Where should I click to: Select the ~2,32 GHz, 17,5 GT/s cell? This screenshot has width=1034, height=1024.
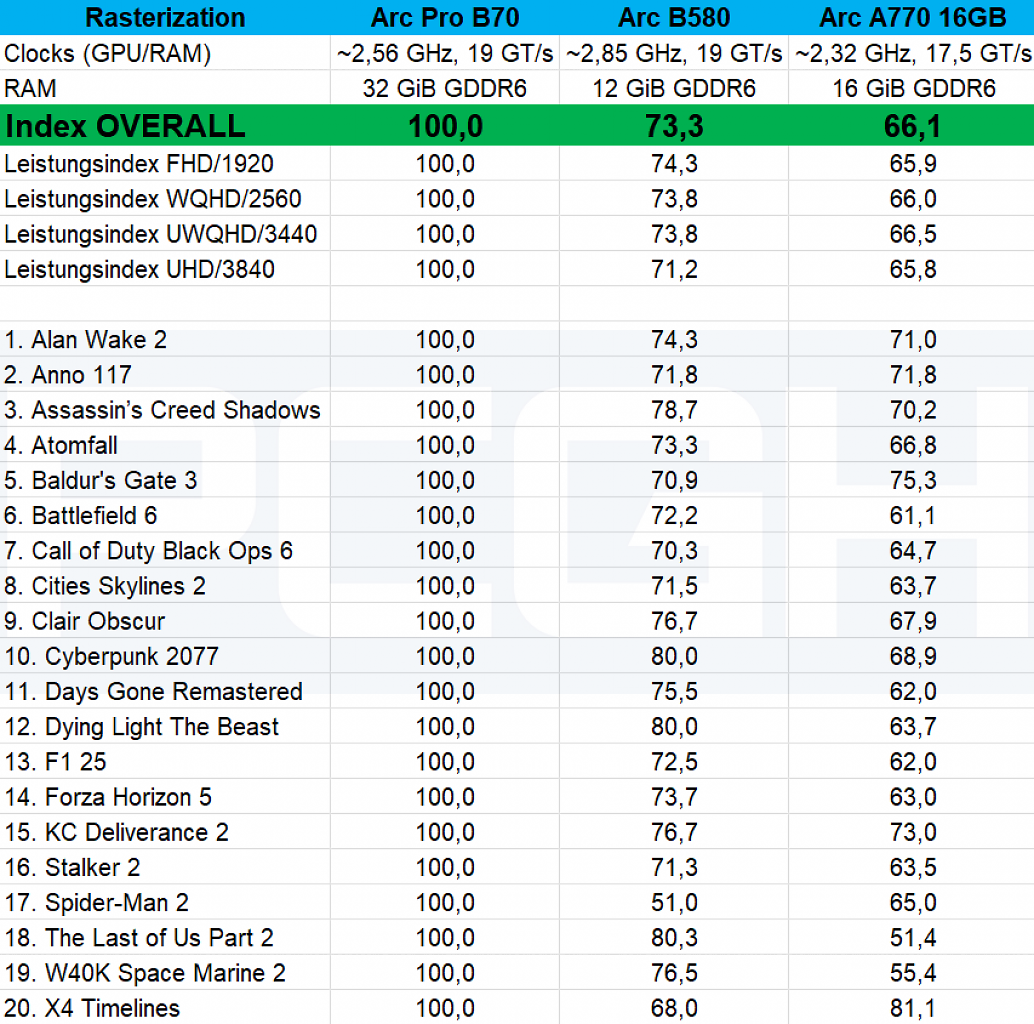(x=913, y=53)
